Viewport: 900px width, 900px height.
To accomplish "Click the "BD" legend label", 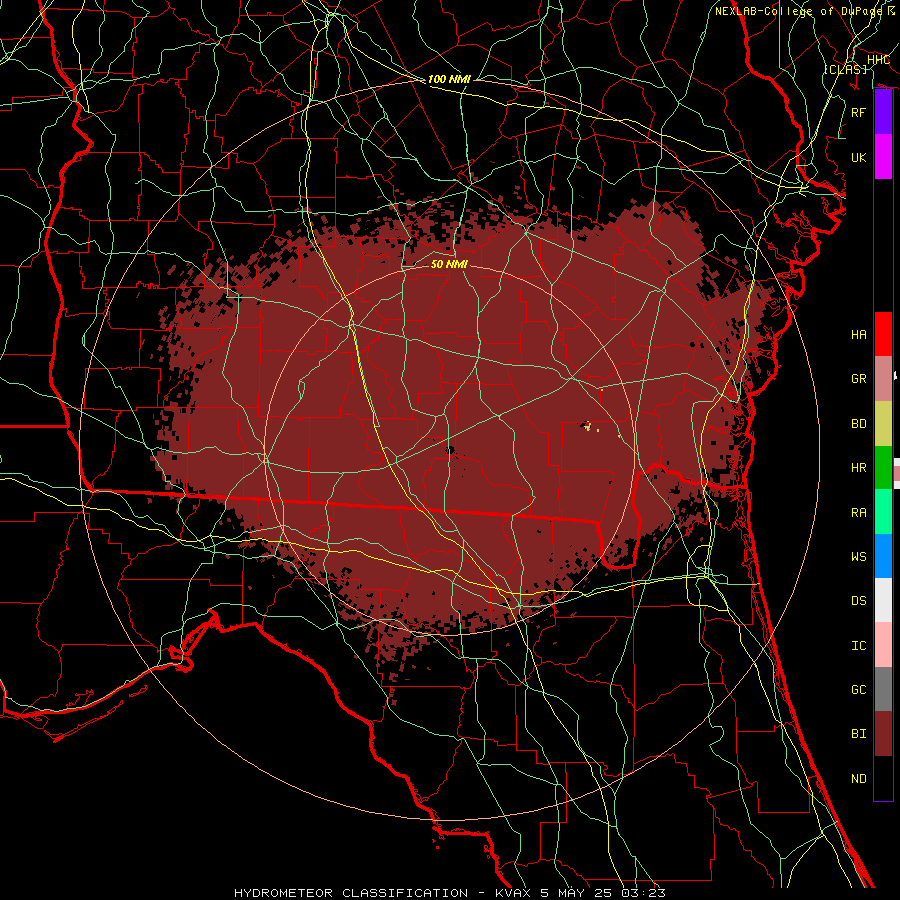I will (x=858, y=424).
